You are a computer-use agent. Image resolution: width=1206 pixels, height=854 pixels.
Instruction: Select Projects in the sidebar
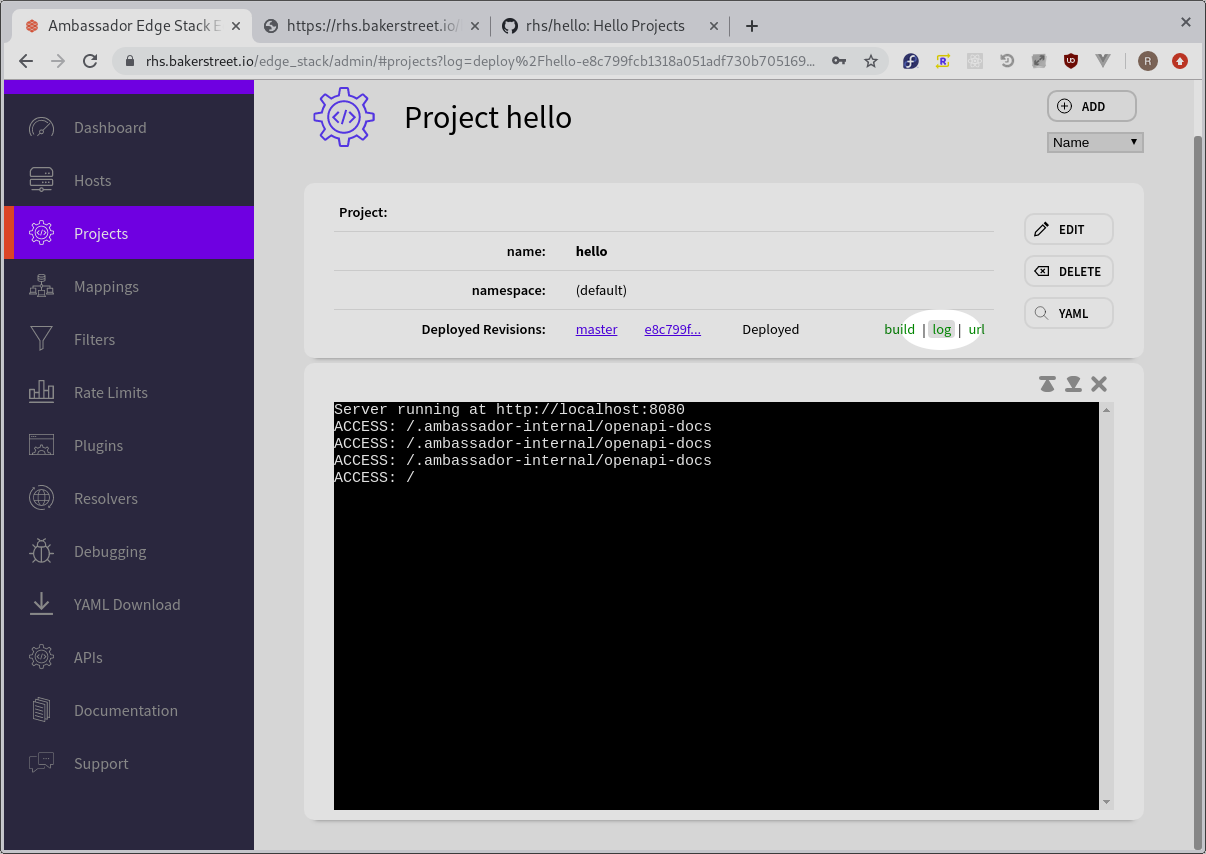click(x=129, y=233)
